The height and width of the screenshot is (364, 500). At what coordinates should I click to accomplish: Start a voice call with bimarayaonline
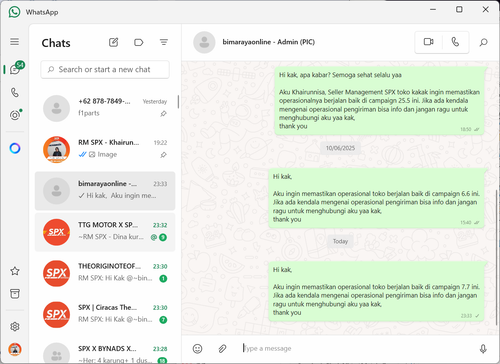point(455,42)
